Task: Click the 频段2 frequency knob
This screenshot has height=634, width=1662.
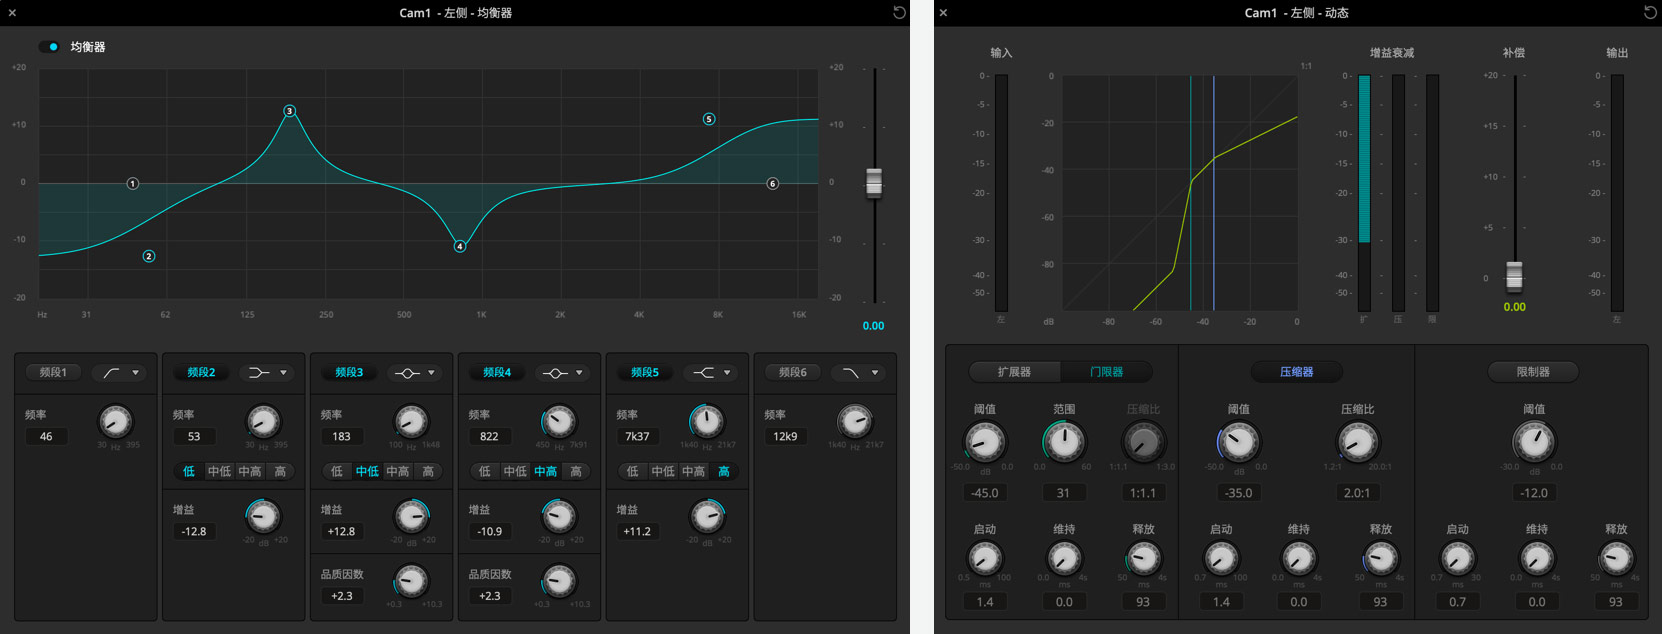Action: coord(264,422)
